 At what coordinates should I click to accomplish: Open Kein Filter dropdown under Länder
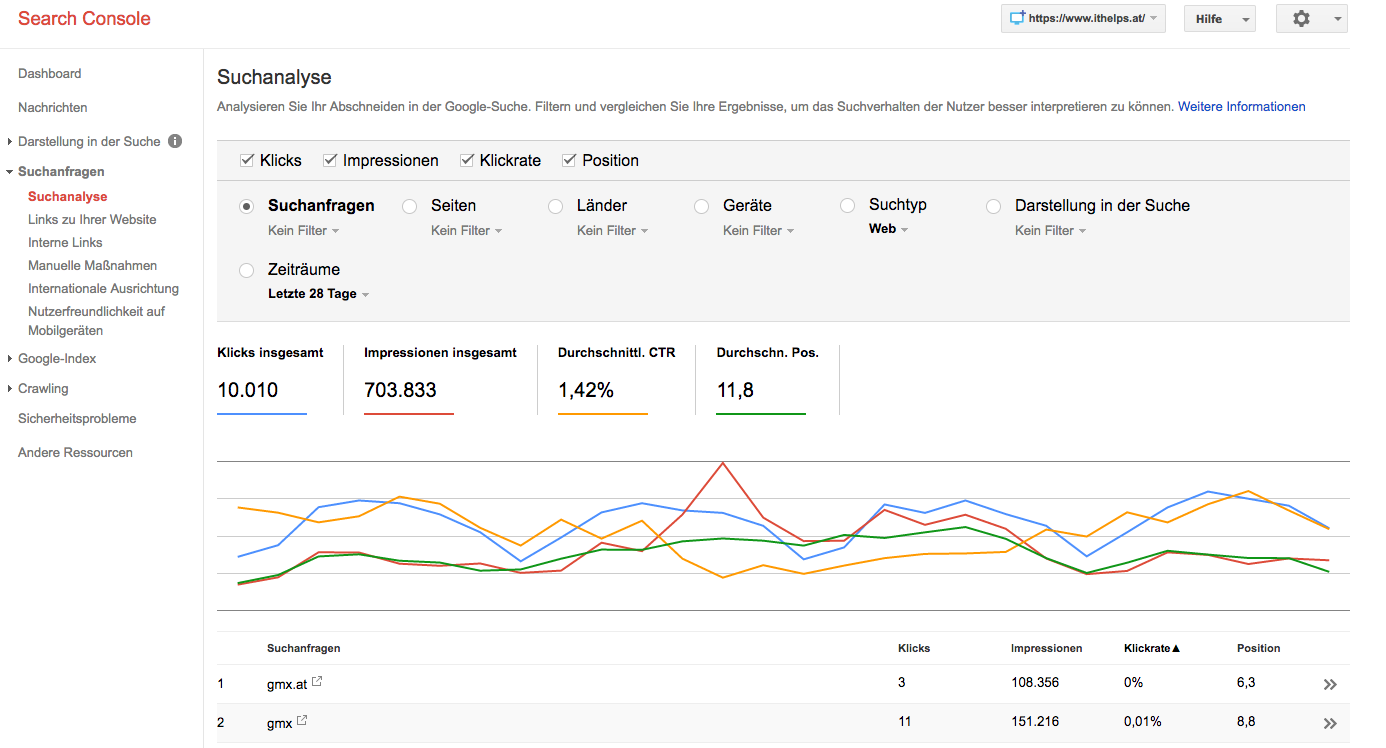pyautogui.click(x=612, y=230)
